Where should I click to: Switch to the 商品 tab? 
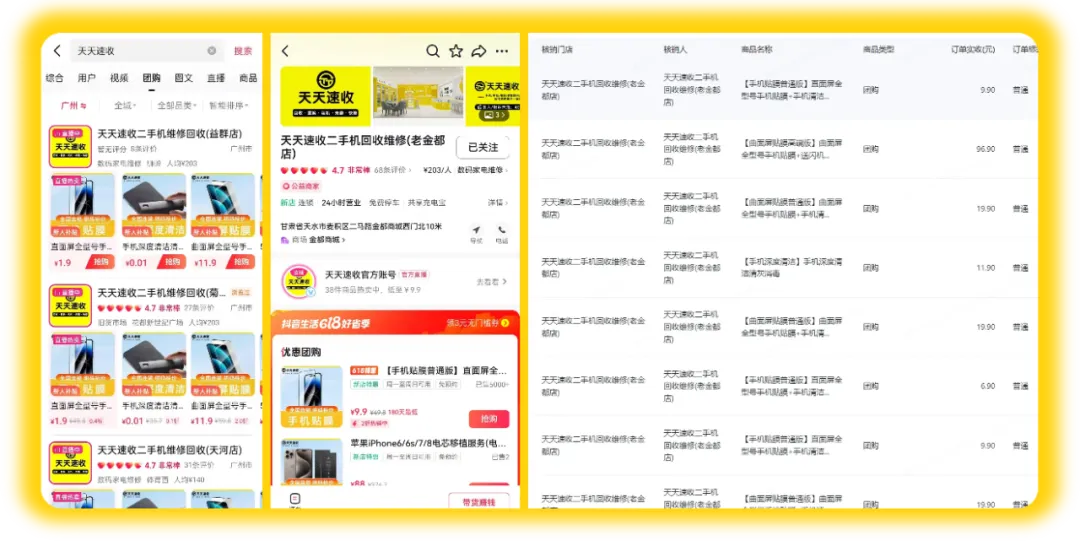(248, 78)
